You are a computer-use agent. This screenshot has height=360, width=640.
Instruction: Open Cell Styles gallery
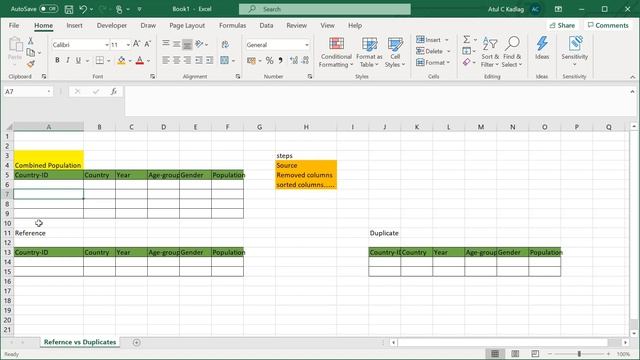(x=395, y=52)
